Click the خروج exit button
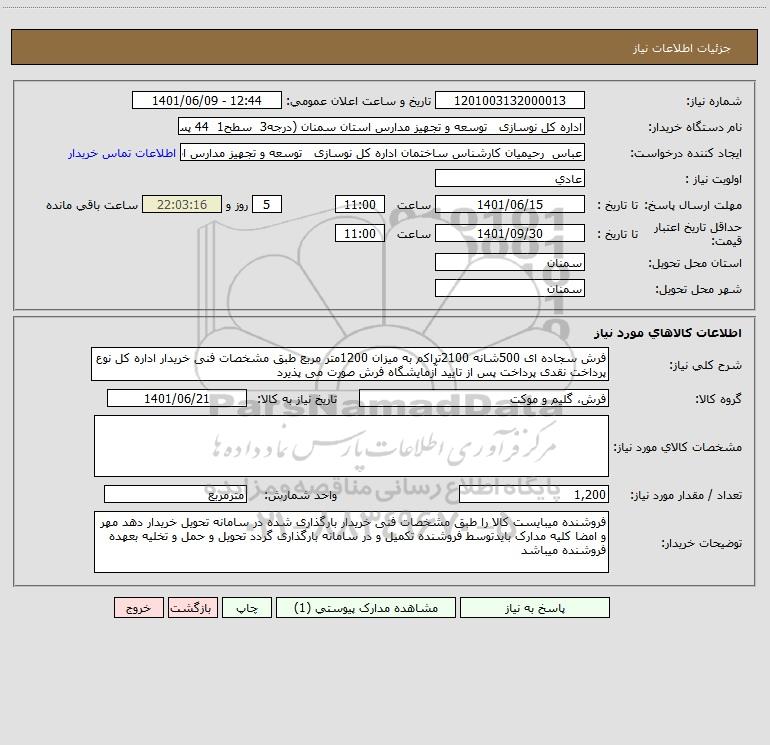This screenshot has height=745, width=770. click(138, 608)
